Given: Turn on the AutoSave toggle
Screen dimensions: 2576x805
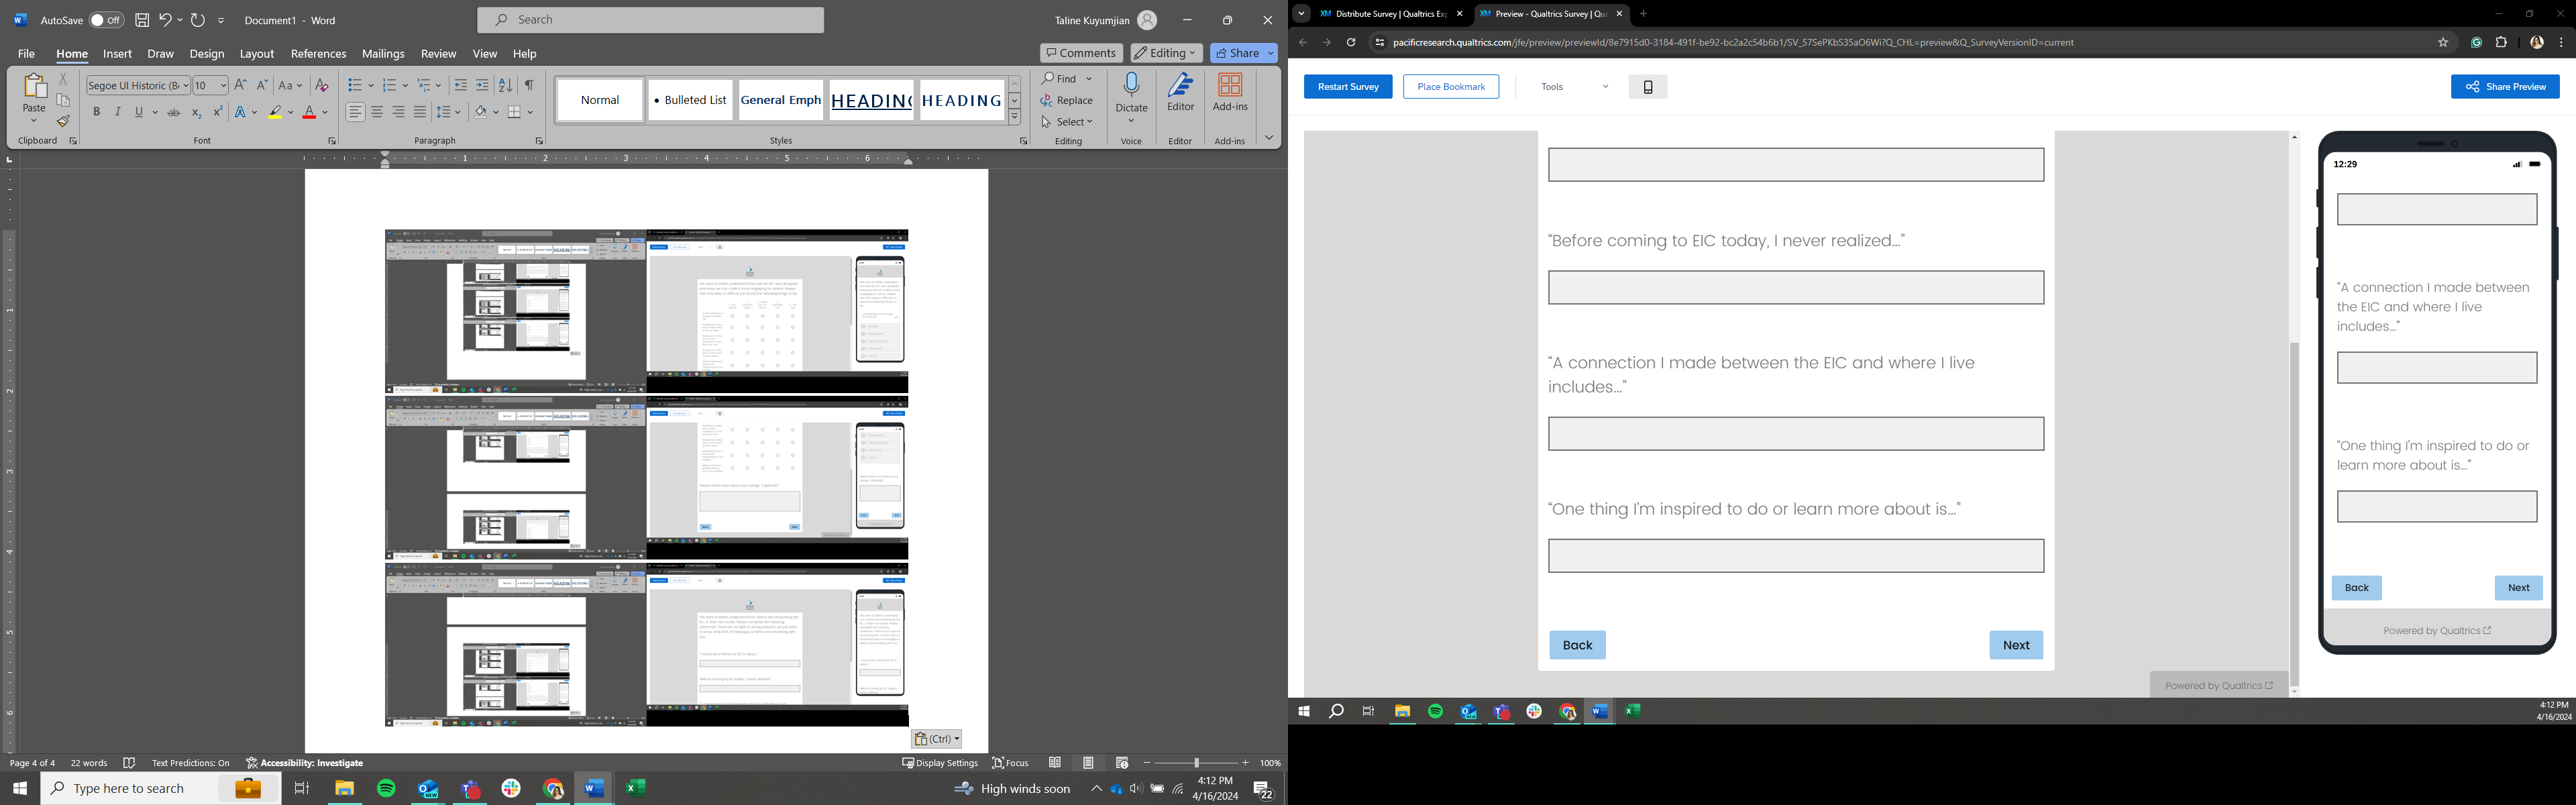Looking at the screenshot, I should (105, 20).
